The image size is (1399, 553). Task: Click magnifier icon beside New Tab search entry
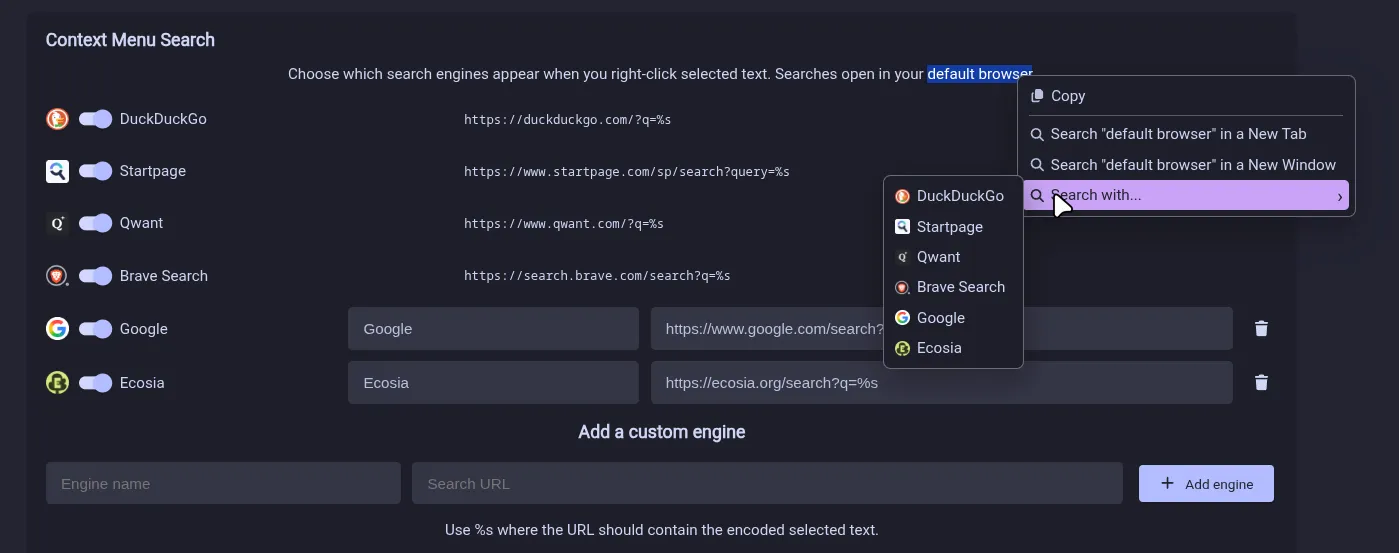[1037, 134]
